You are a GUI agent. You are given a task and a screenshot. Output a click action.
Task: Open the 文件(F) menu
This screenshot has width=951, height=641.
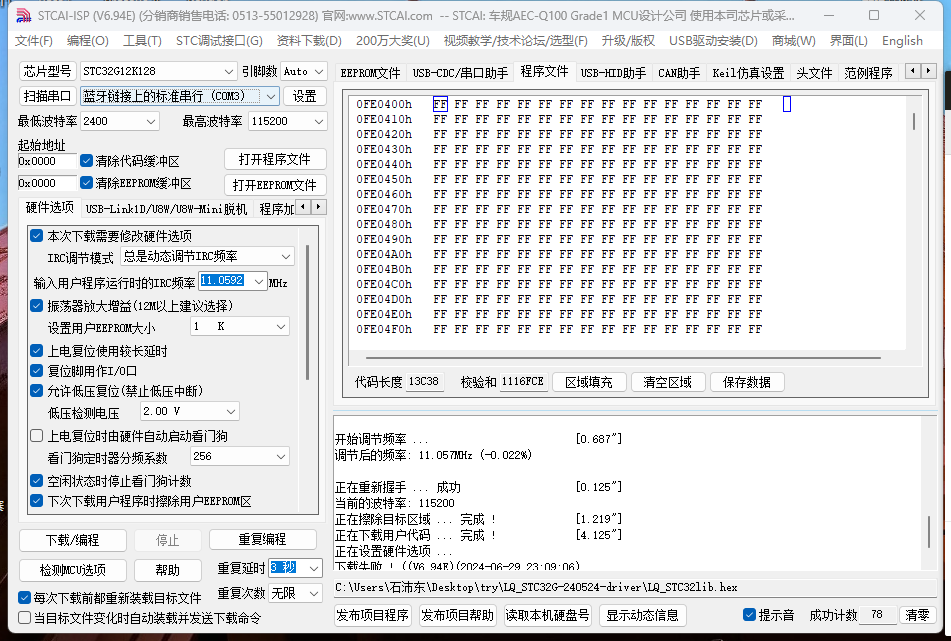click(33, 41)
